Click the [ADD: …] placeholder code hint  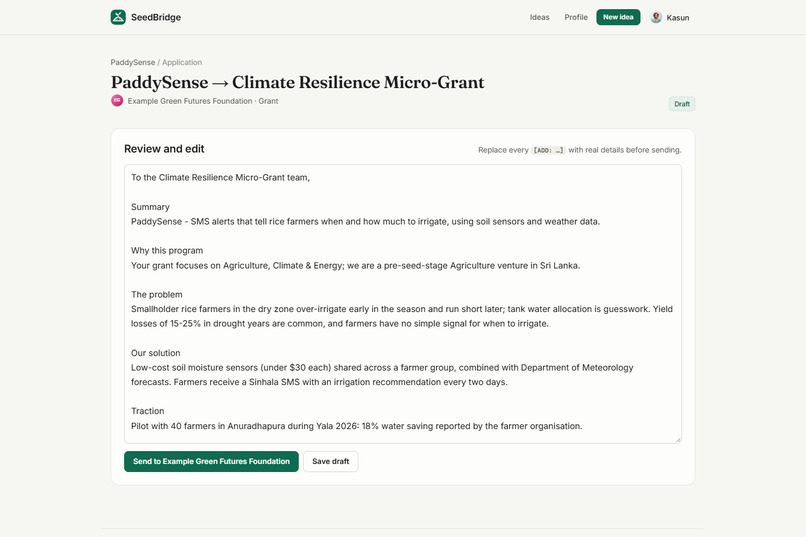click(x=548, y=150)
